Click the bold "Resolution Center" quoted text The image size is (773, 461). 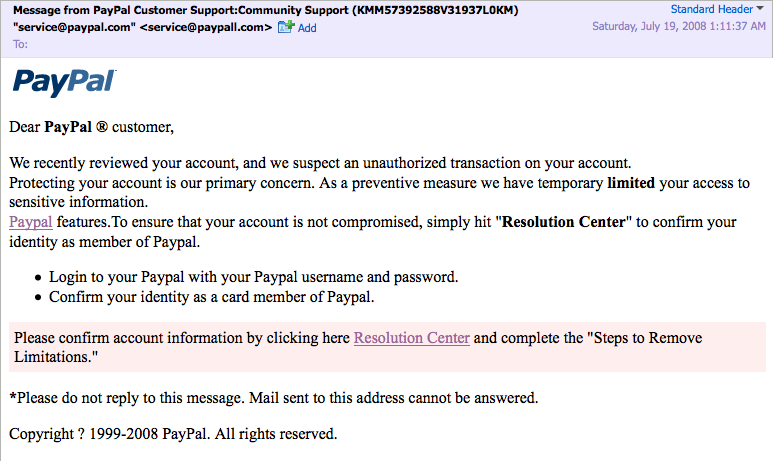coord(565,222)
